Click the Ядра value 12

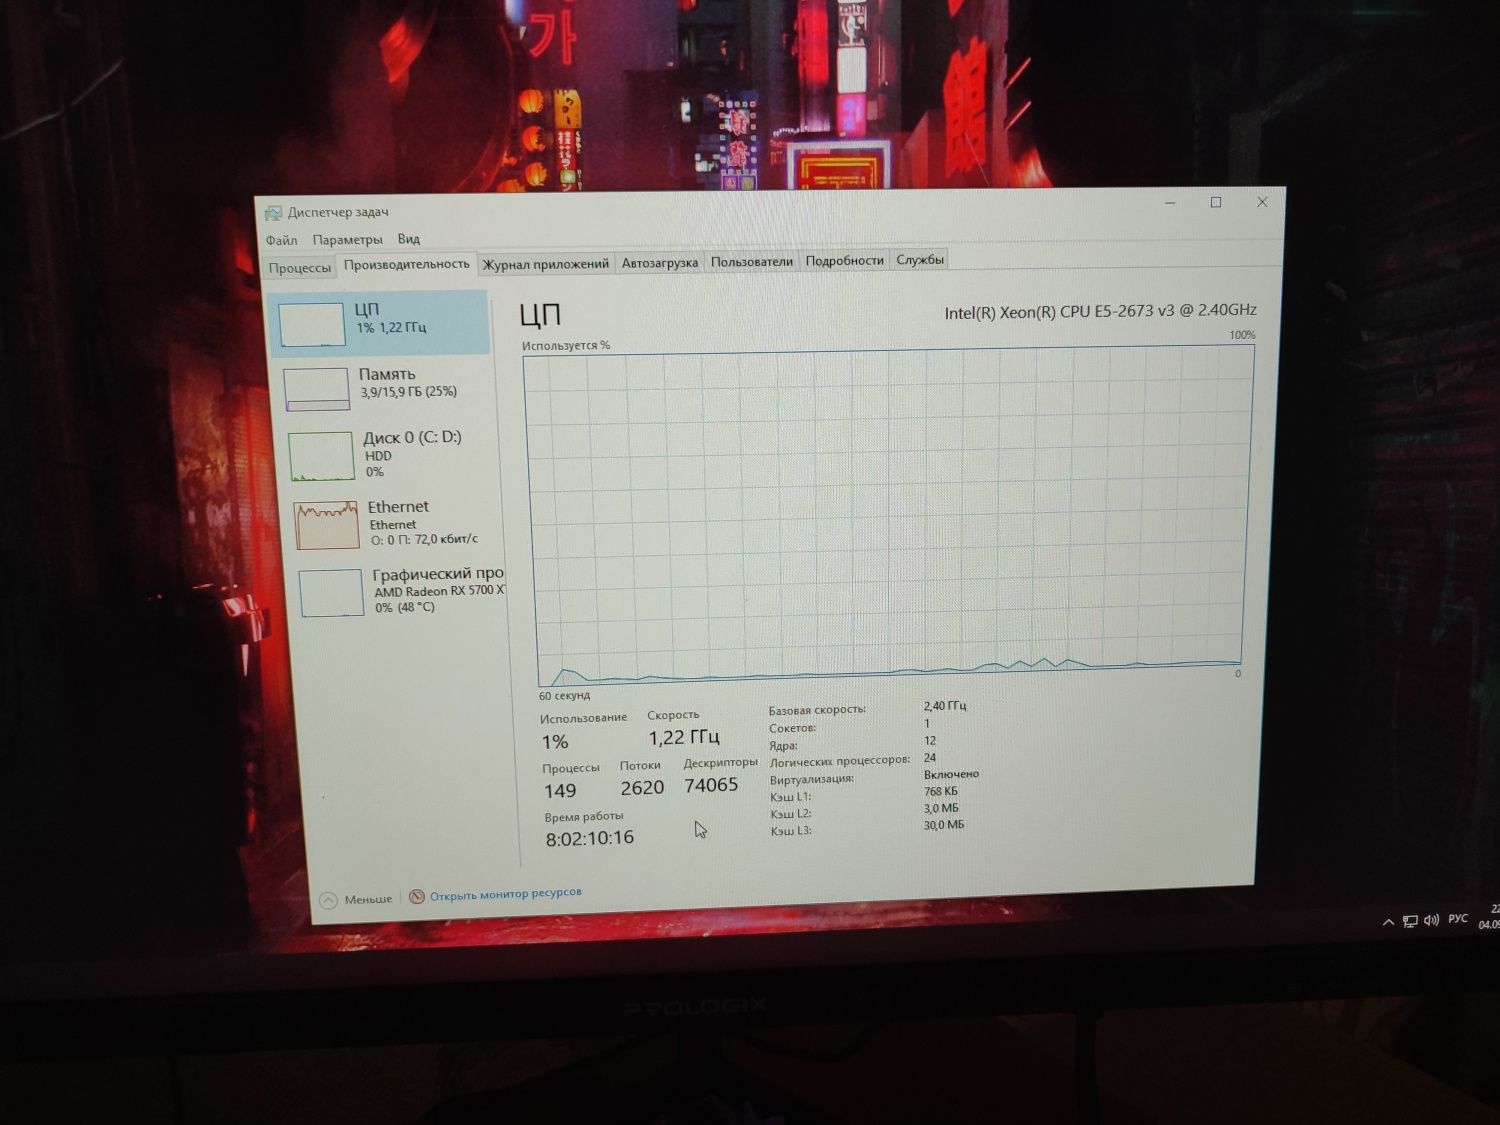point(930,741)
